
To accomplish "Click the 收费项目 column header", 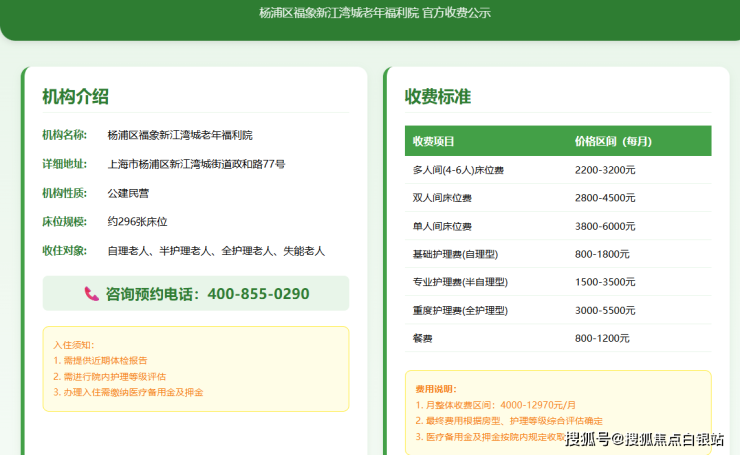I will [x=433, y=141].
